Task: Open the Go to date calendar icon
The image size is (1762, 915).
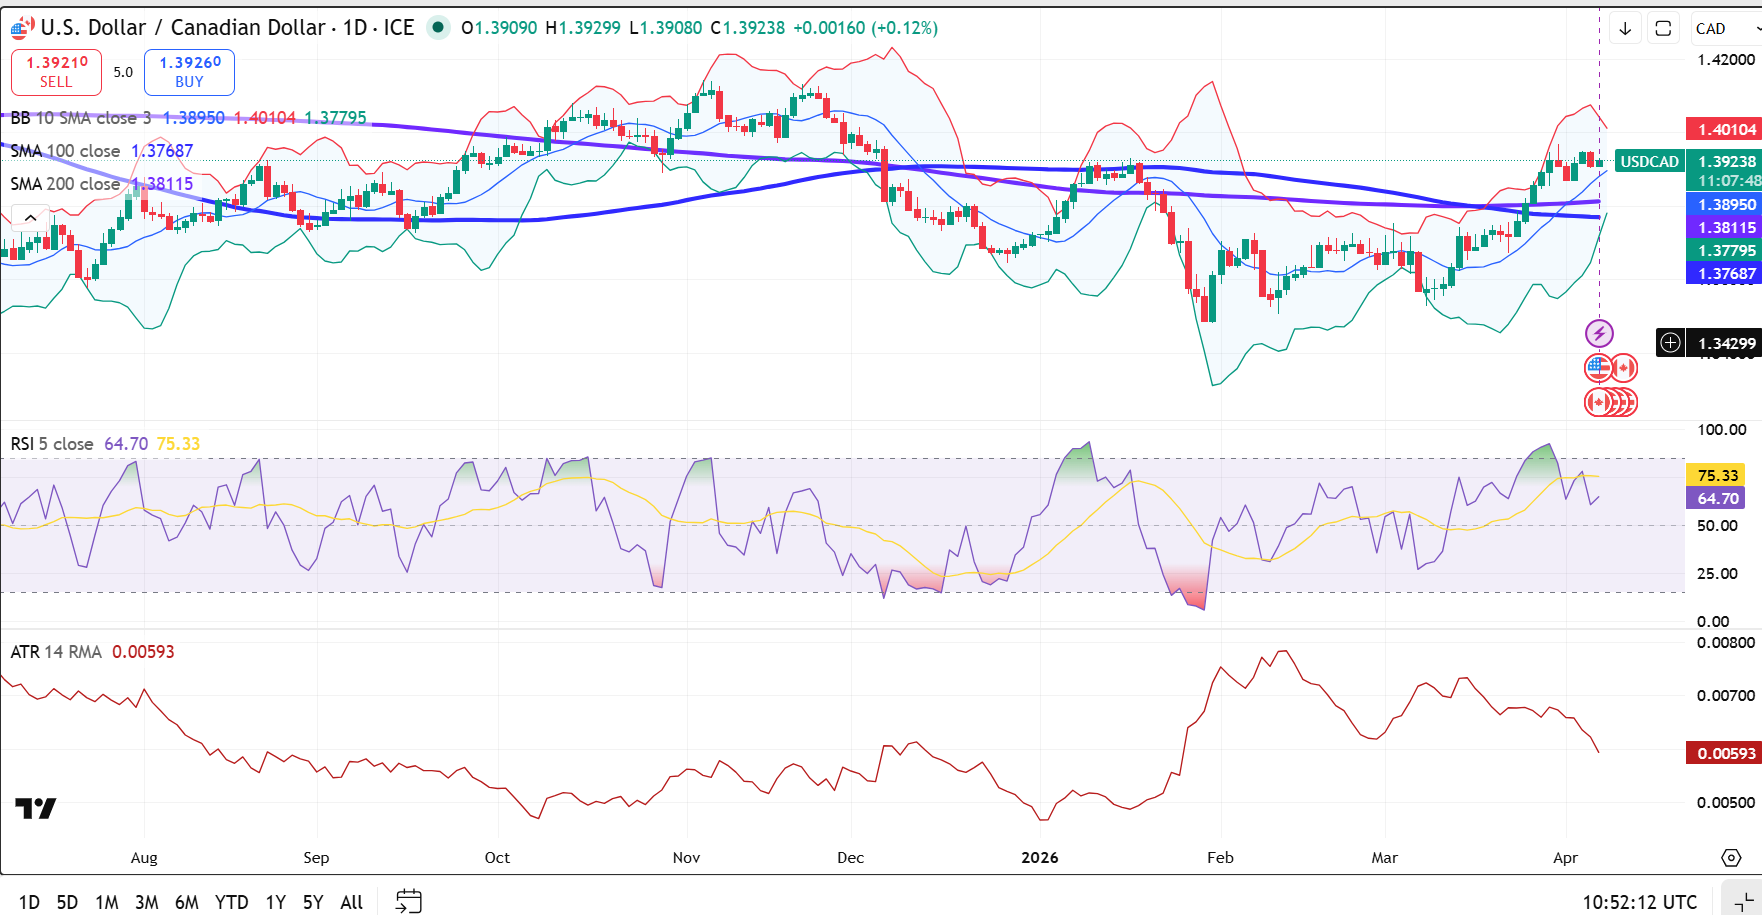Action: pos(409,901)
